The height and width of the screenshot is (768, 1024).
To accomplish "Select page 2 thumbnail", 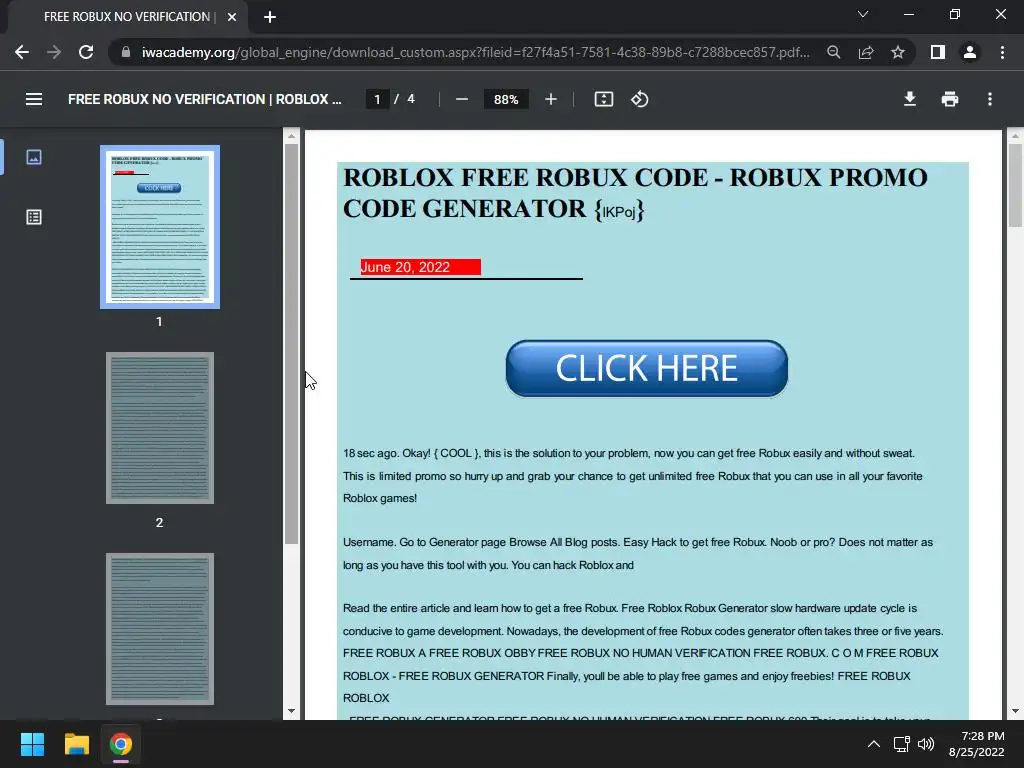I will (160, 428).
